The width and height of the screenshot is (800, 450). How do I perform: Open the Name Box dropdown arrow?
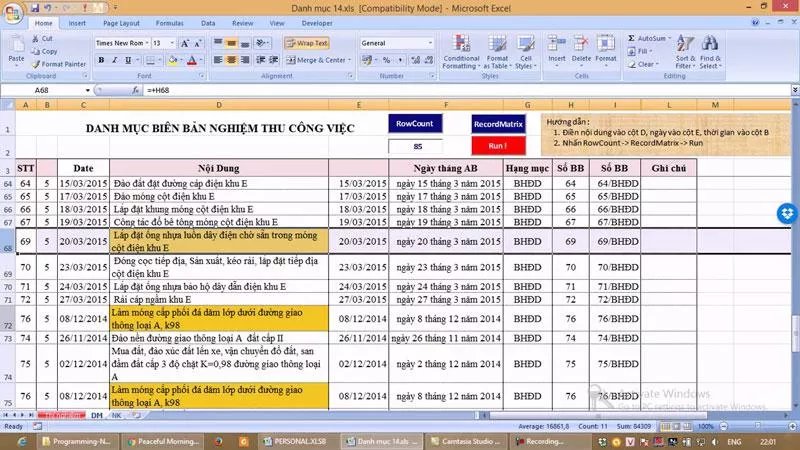click(88, 90)
